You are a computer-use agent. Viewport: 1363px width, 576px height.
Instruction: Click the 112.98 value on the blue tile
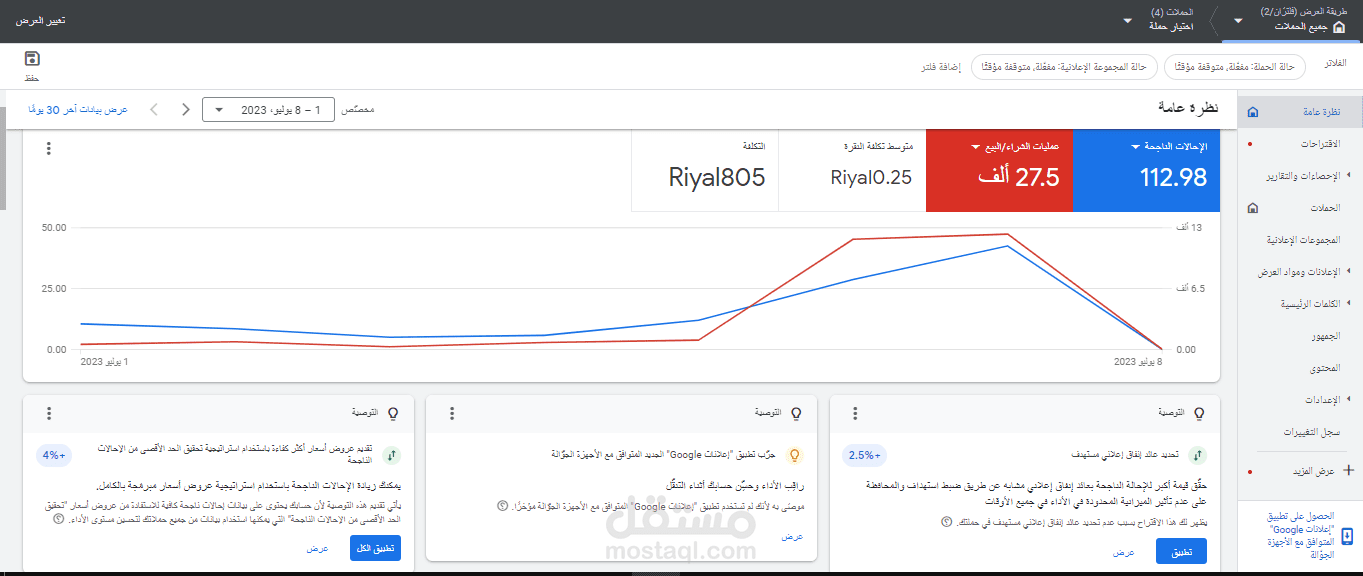[x=1173, y=177]
